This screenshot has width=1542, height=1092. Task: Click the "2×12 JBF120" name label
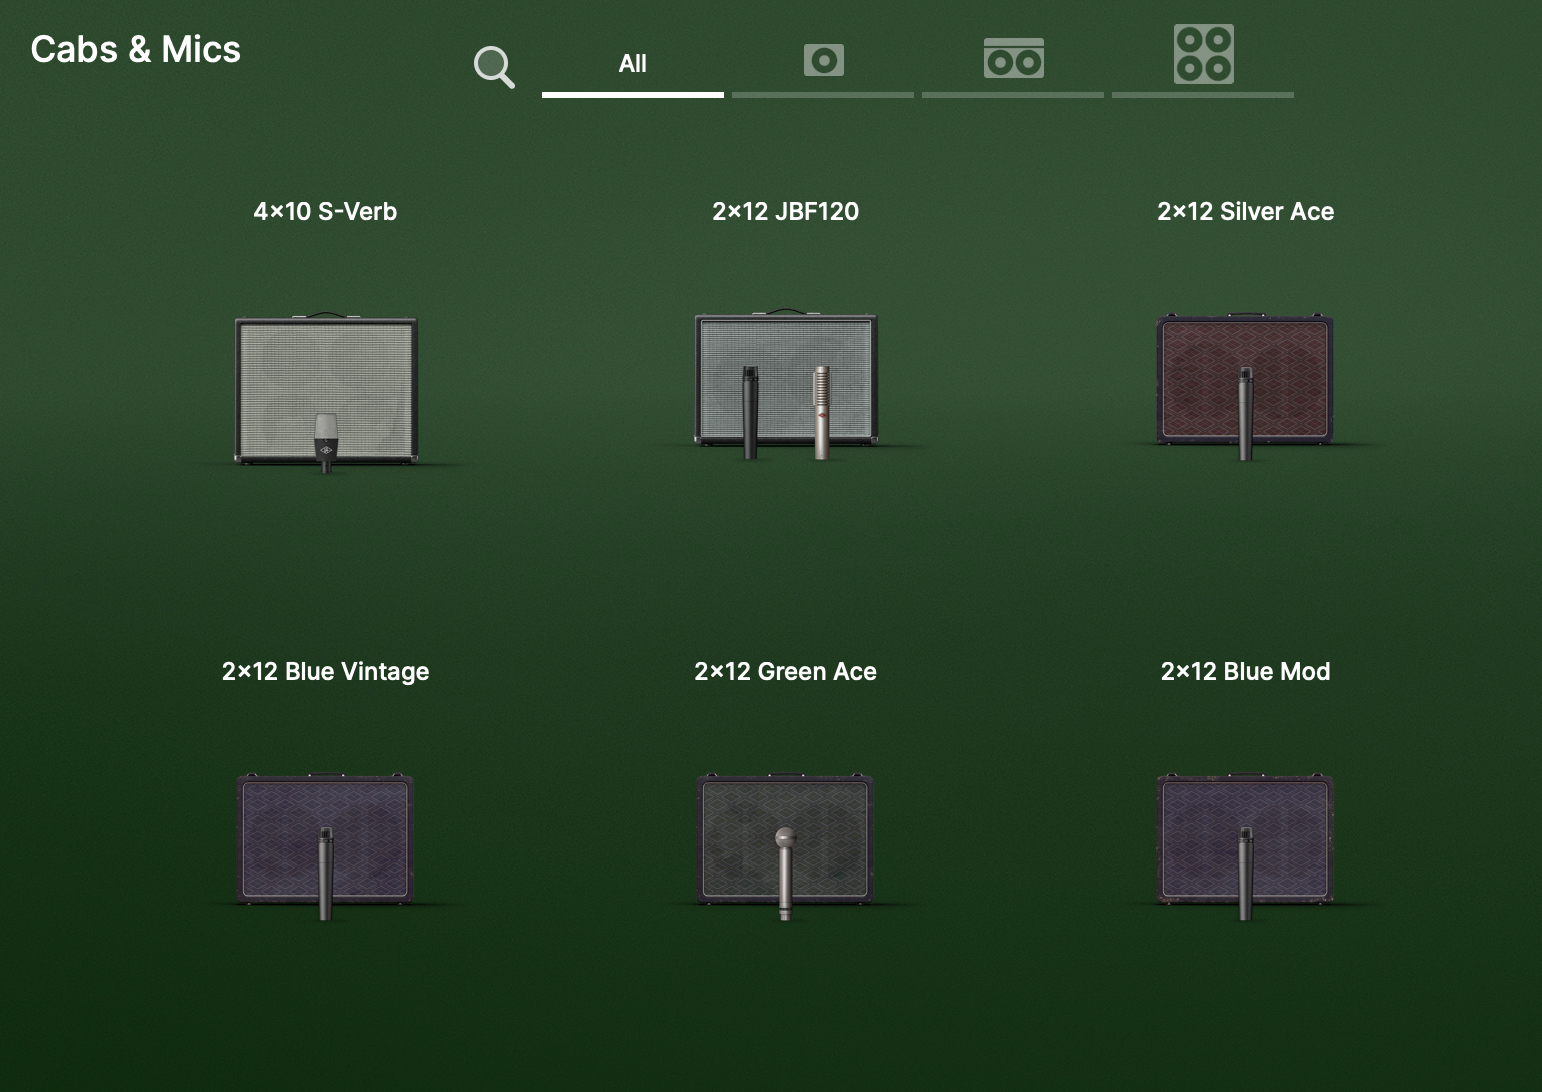tap(785, 212)
